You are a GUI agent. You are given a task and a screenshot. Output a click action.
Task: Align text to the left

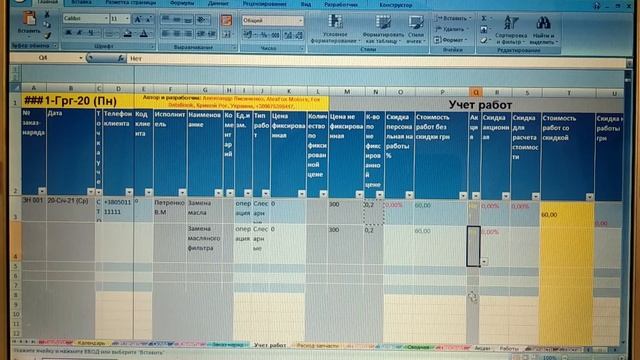(165, 34)
